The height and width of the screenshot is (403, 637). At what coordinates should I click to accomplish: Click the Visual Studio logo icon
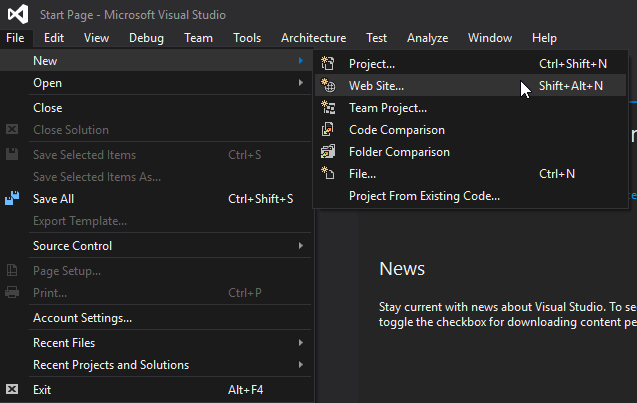click(18, 14)
